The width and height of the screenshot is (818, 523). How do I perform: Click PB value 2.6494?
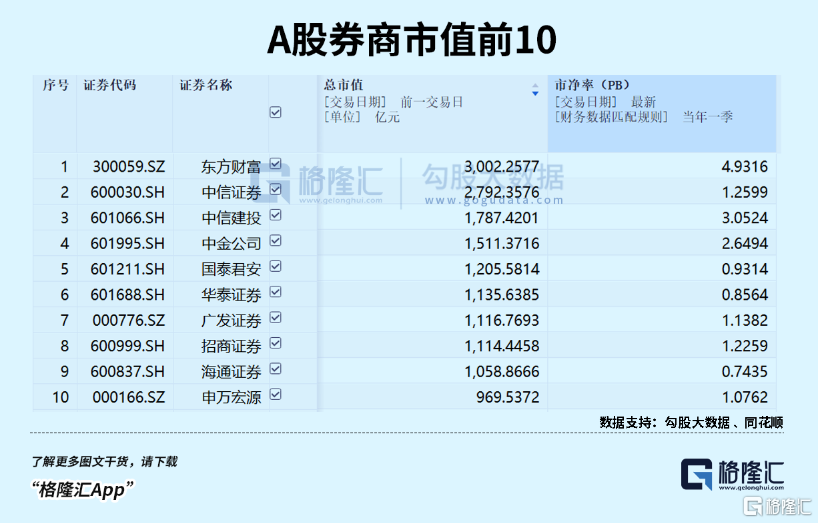745,244
